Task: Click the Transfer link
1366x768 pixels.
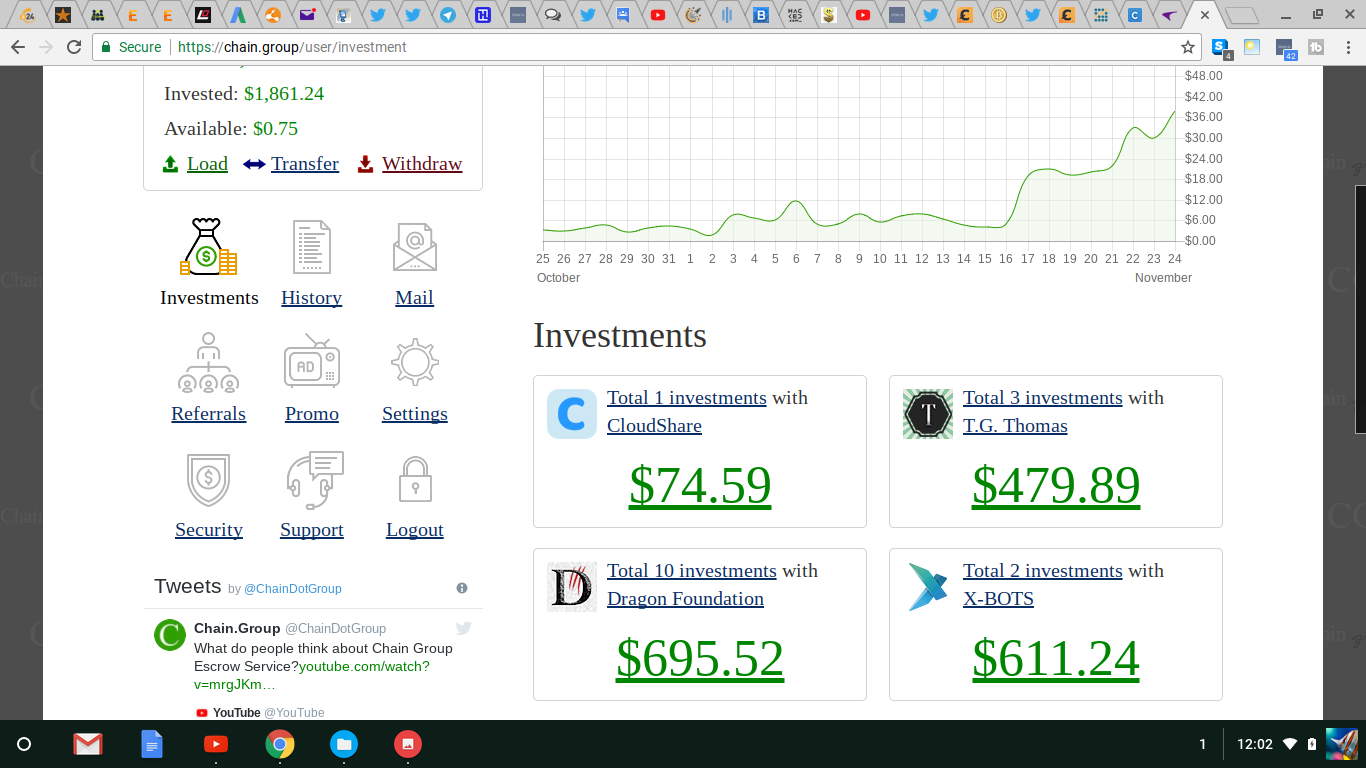Action: tap(305, 164)
